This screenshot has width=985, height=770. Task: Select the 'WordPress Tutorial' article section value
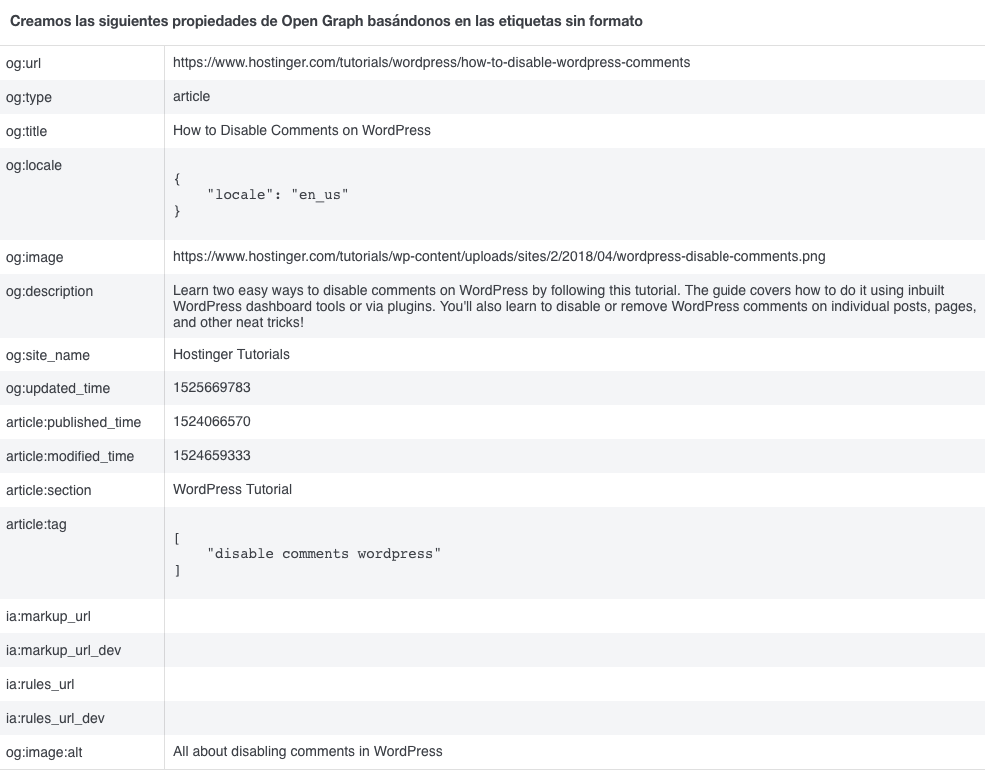point(232,489)
